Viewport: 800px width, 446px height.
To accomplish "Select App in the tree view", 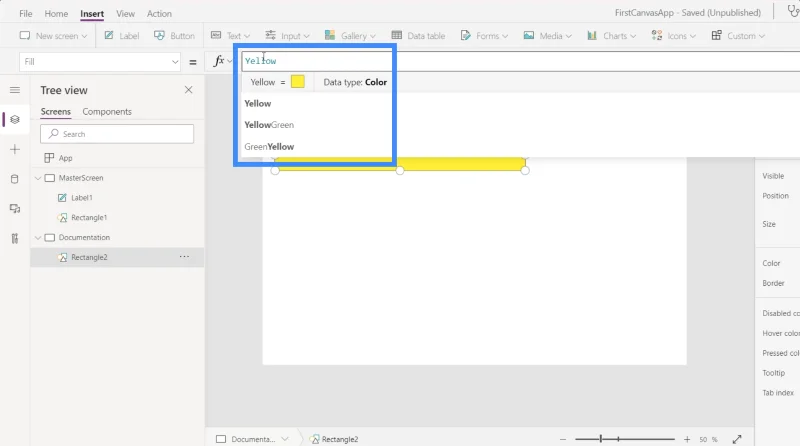I will pyautogui.click(x=65, y=158).
